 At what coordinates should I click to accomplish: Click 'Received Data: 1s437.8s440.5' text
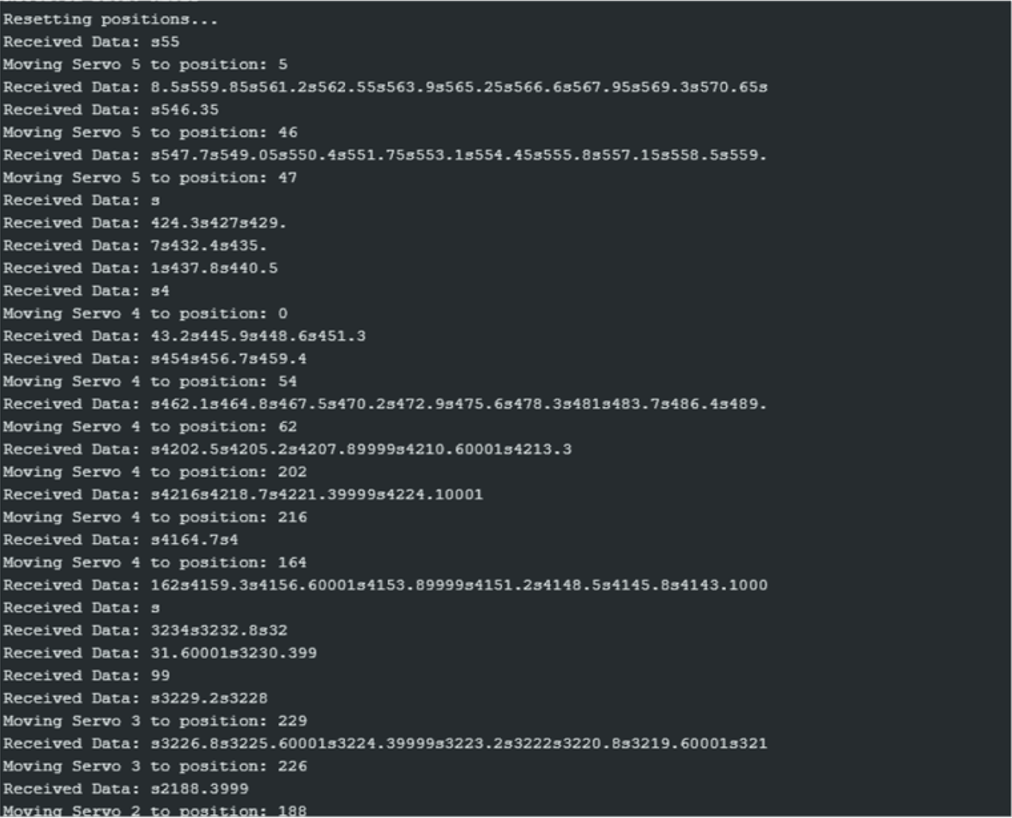tap(140, 268)
